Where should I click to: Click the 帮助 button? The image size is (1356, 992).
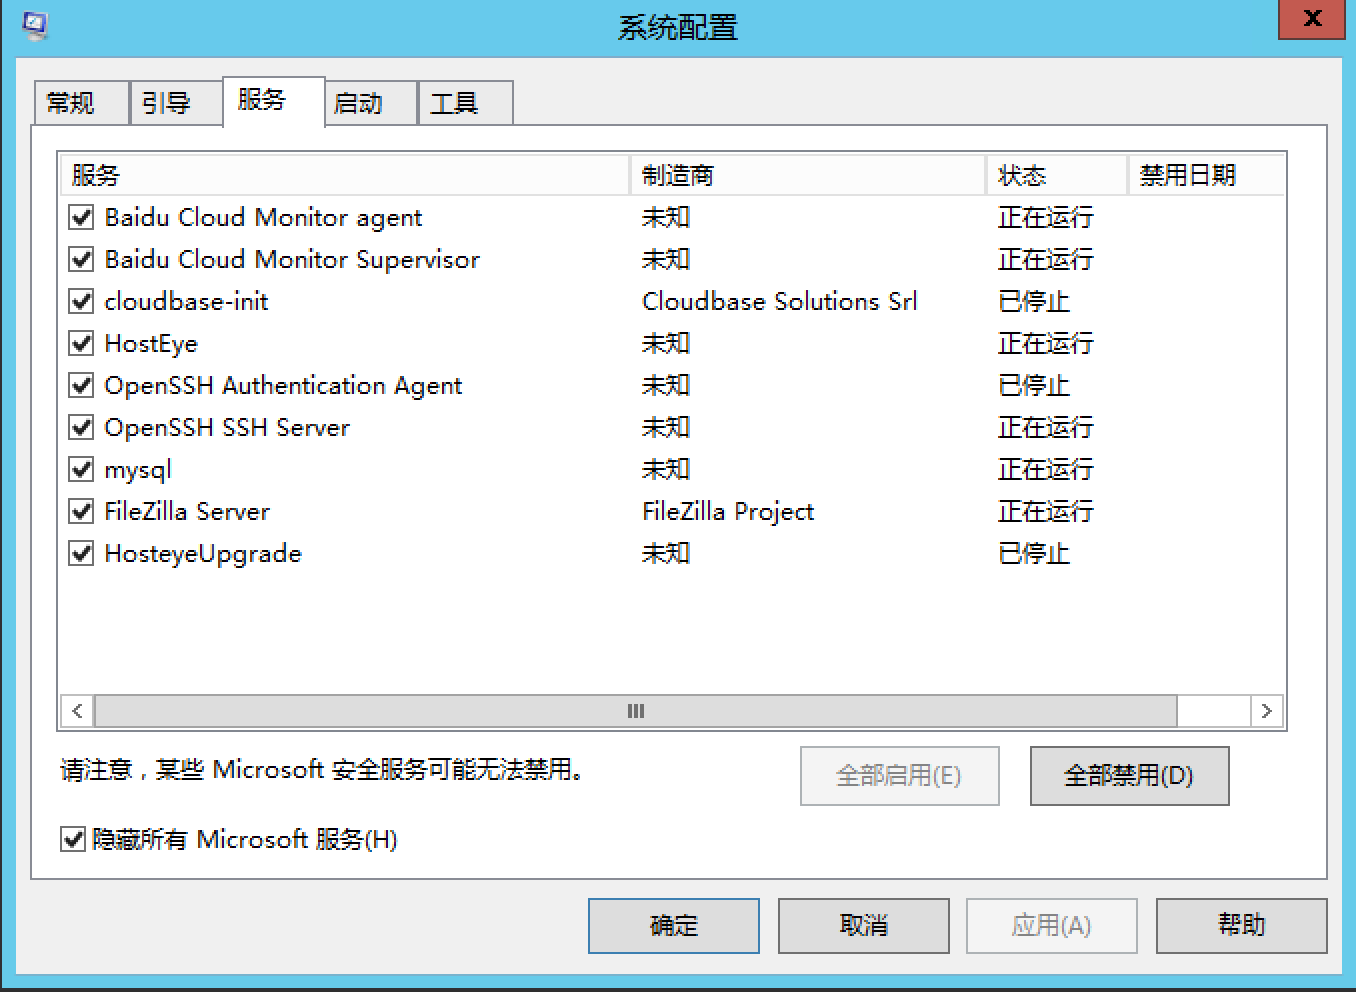1242,925
